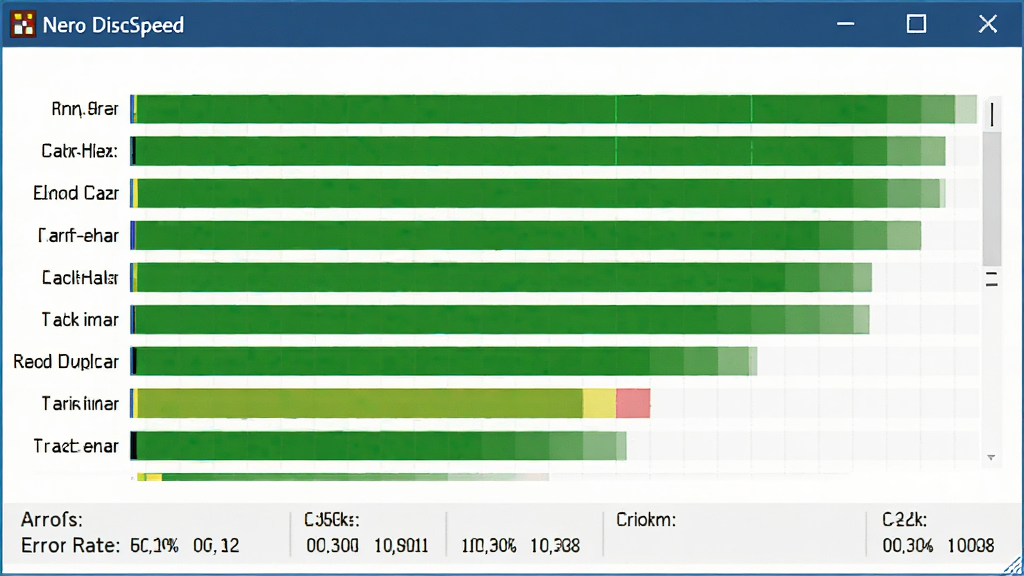Viewport: 1024px width, 576px height.
Task: Click the "Arrofs:" heading in the status bar
Action: 52,520
